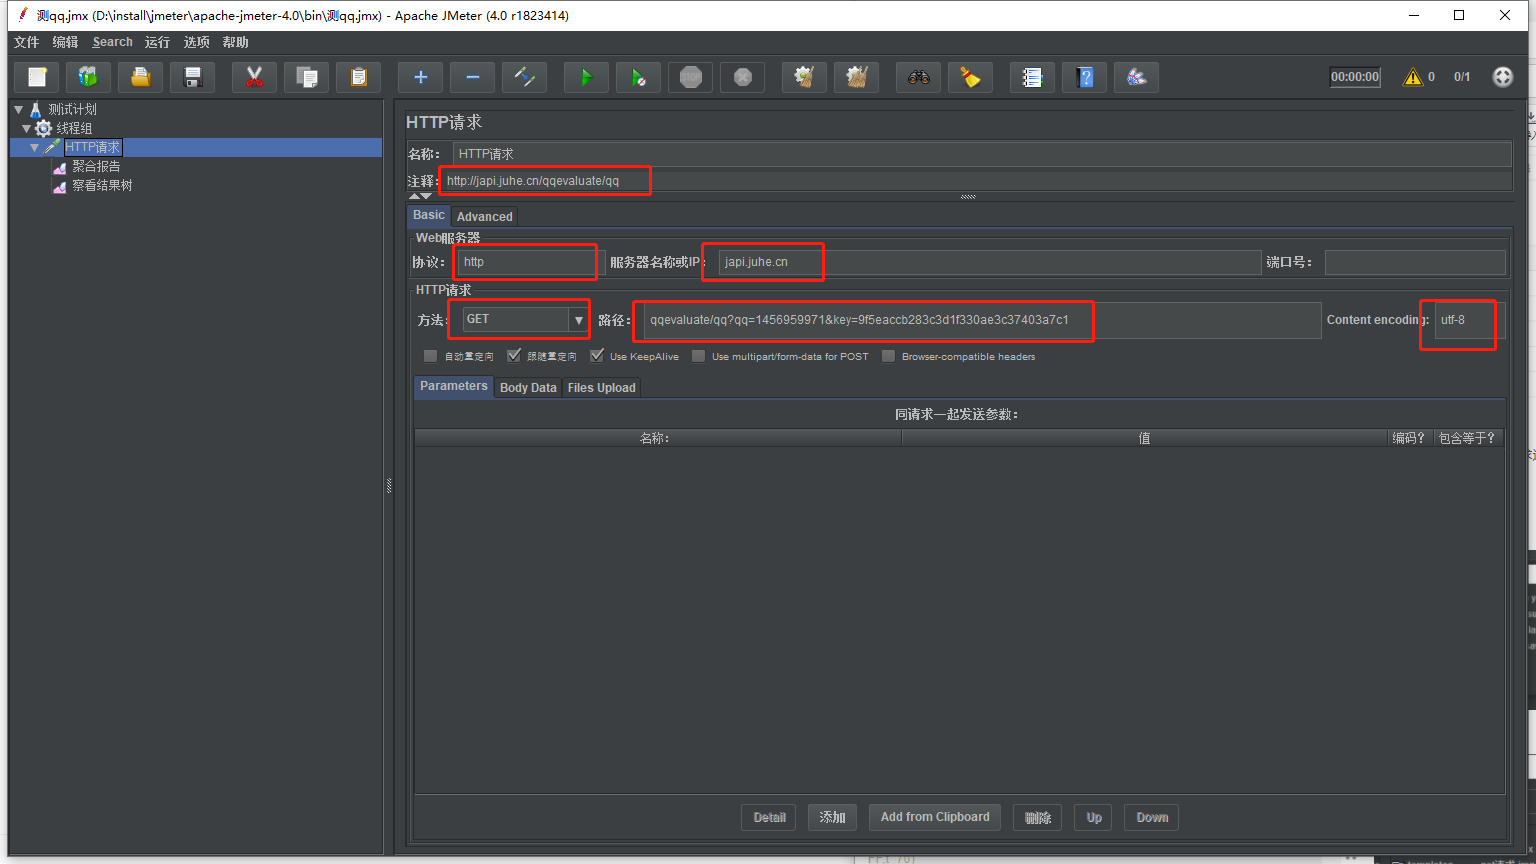Collapse the 测试计划 tree node
Viewport: 1536px width, 864px height.
click(18, 109)
